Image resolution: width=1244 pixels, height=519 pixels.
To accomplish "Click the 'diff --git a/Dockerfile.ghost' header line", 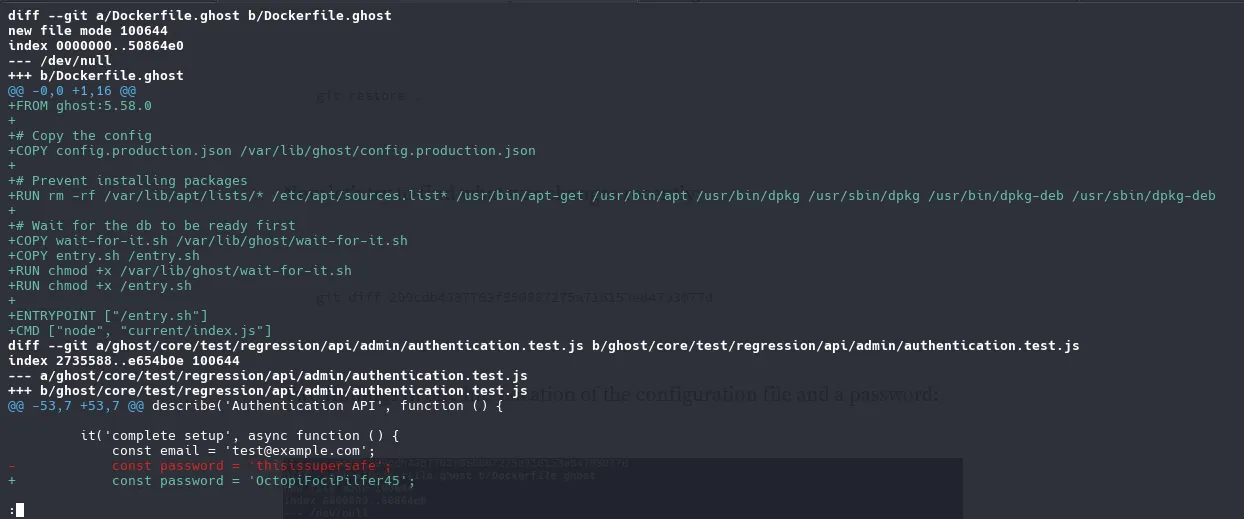I will pyautogui.click(x=199, y=16).
